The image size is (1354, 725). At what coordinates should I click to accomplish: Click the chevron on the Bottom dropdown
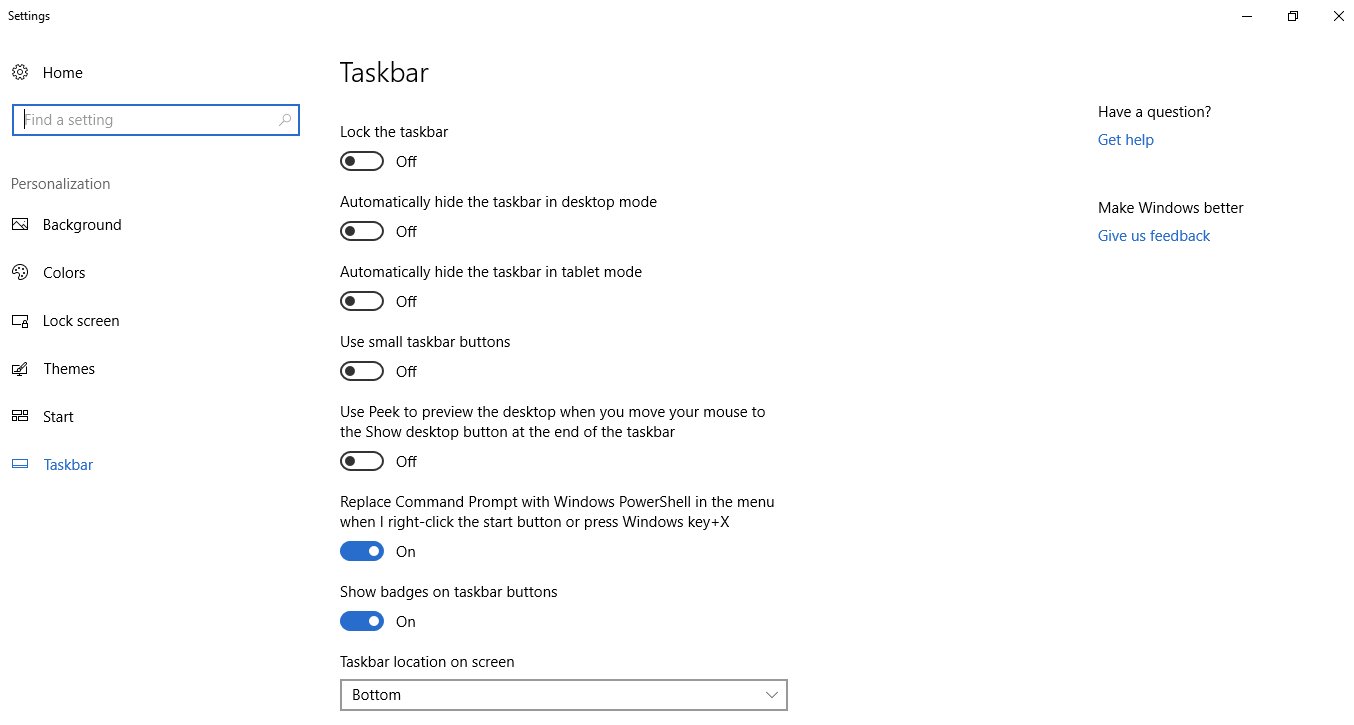(771, 695)
